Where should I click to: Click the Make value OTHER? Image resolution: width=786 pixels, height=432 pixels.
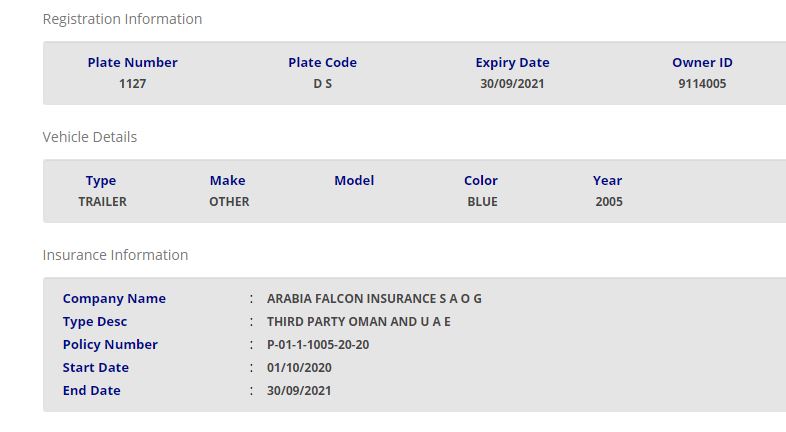(229, 202)
